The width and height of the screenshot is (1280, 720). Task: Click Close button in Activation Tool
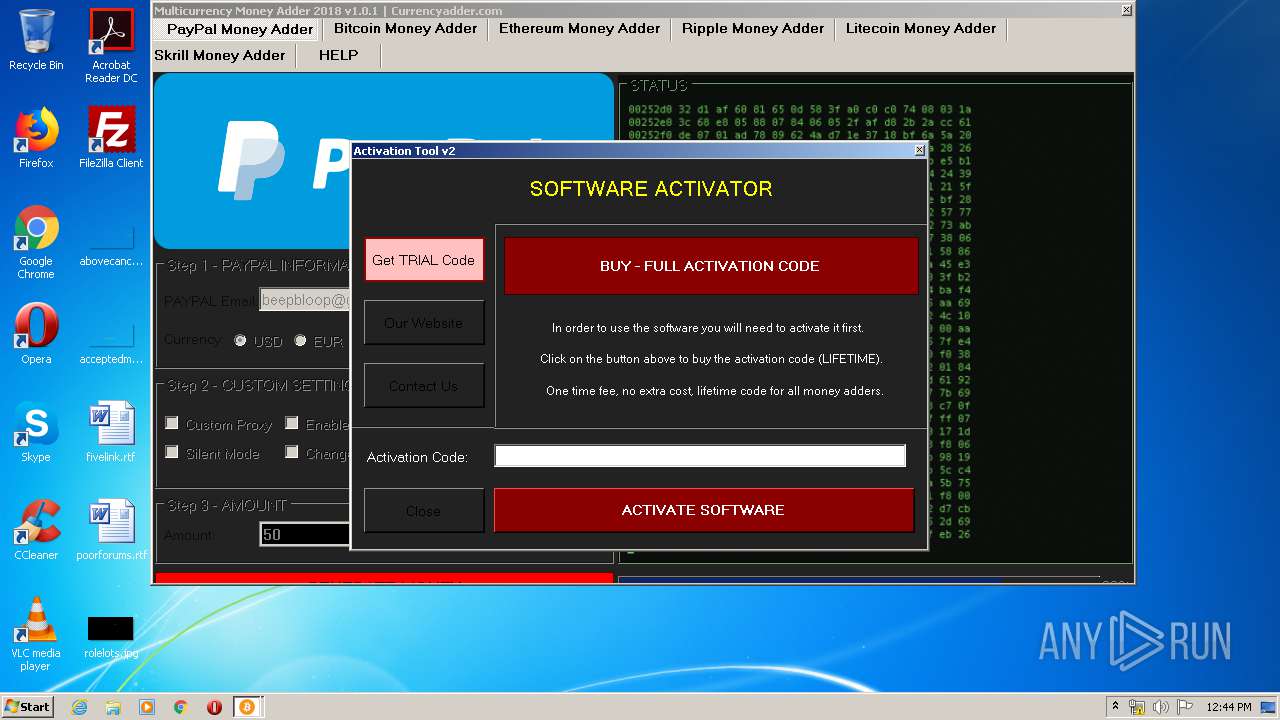click(x=424, y=511)
